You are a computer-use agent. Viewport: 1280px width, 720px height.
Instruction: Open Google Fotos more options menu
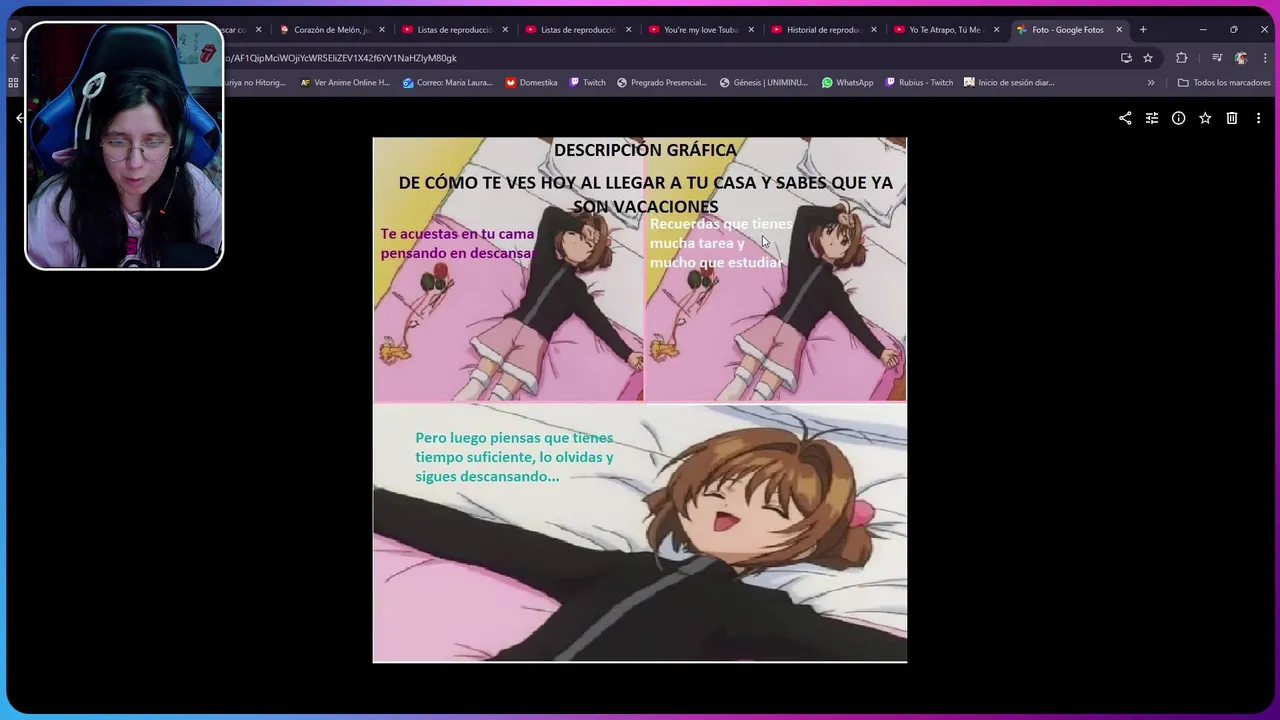pyautogui.click(x=1258, y=118)
